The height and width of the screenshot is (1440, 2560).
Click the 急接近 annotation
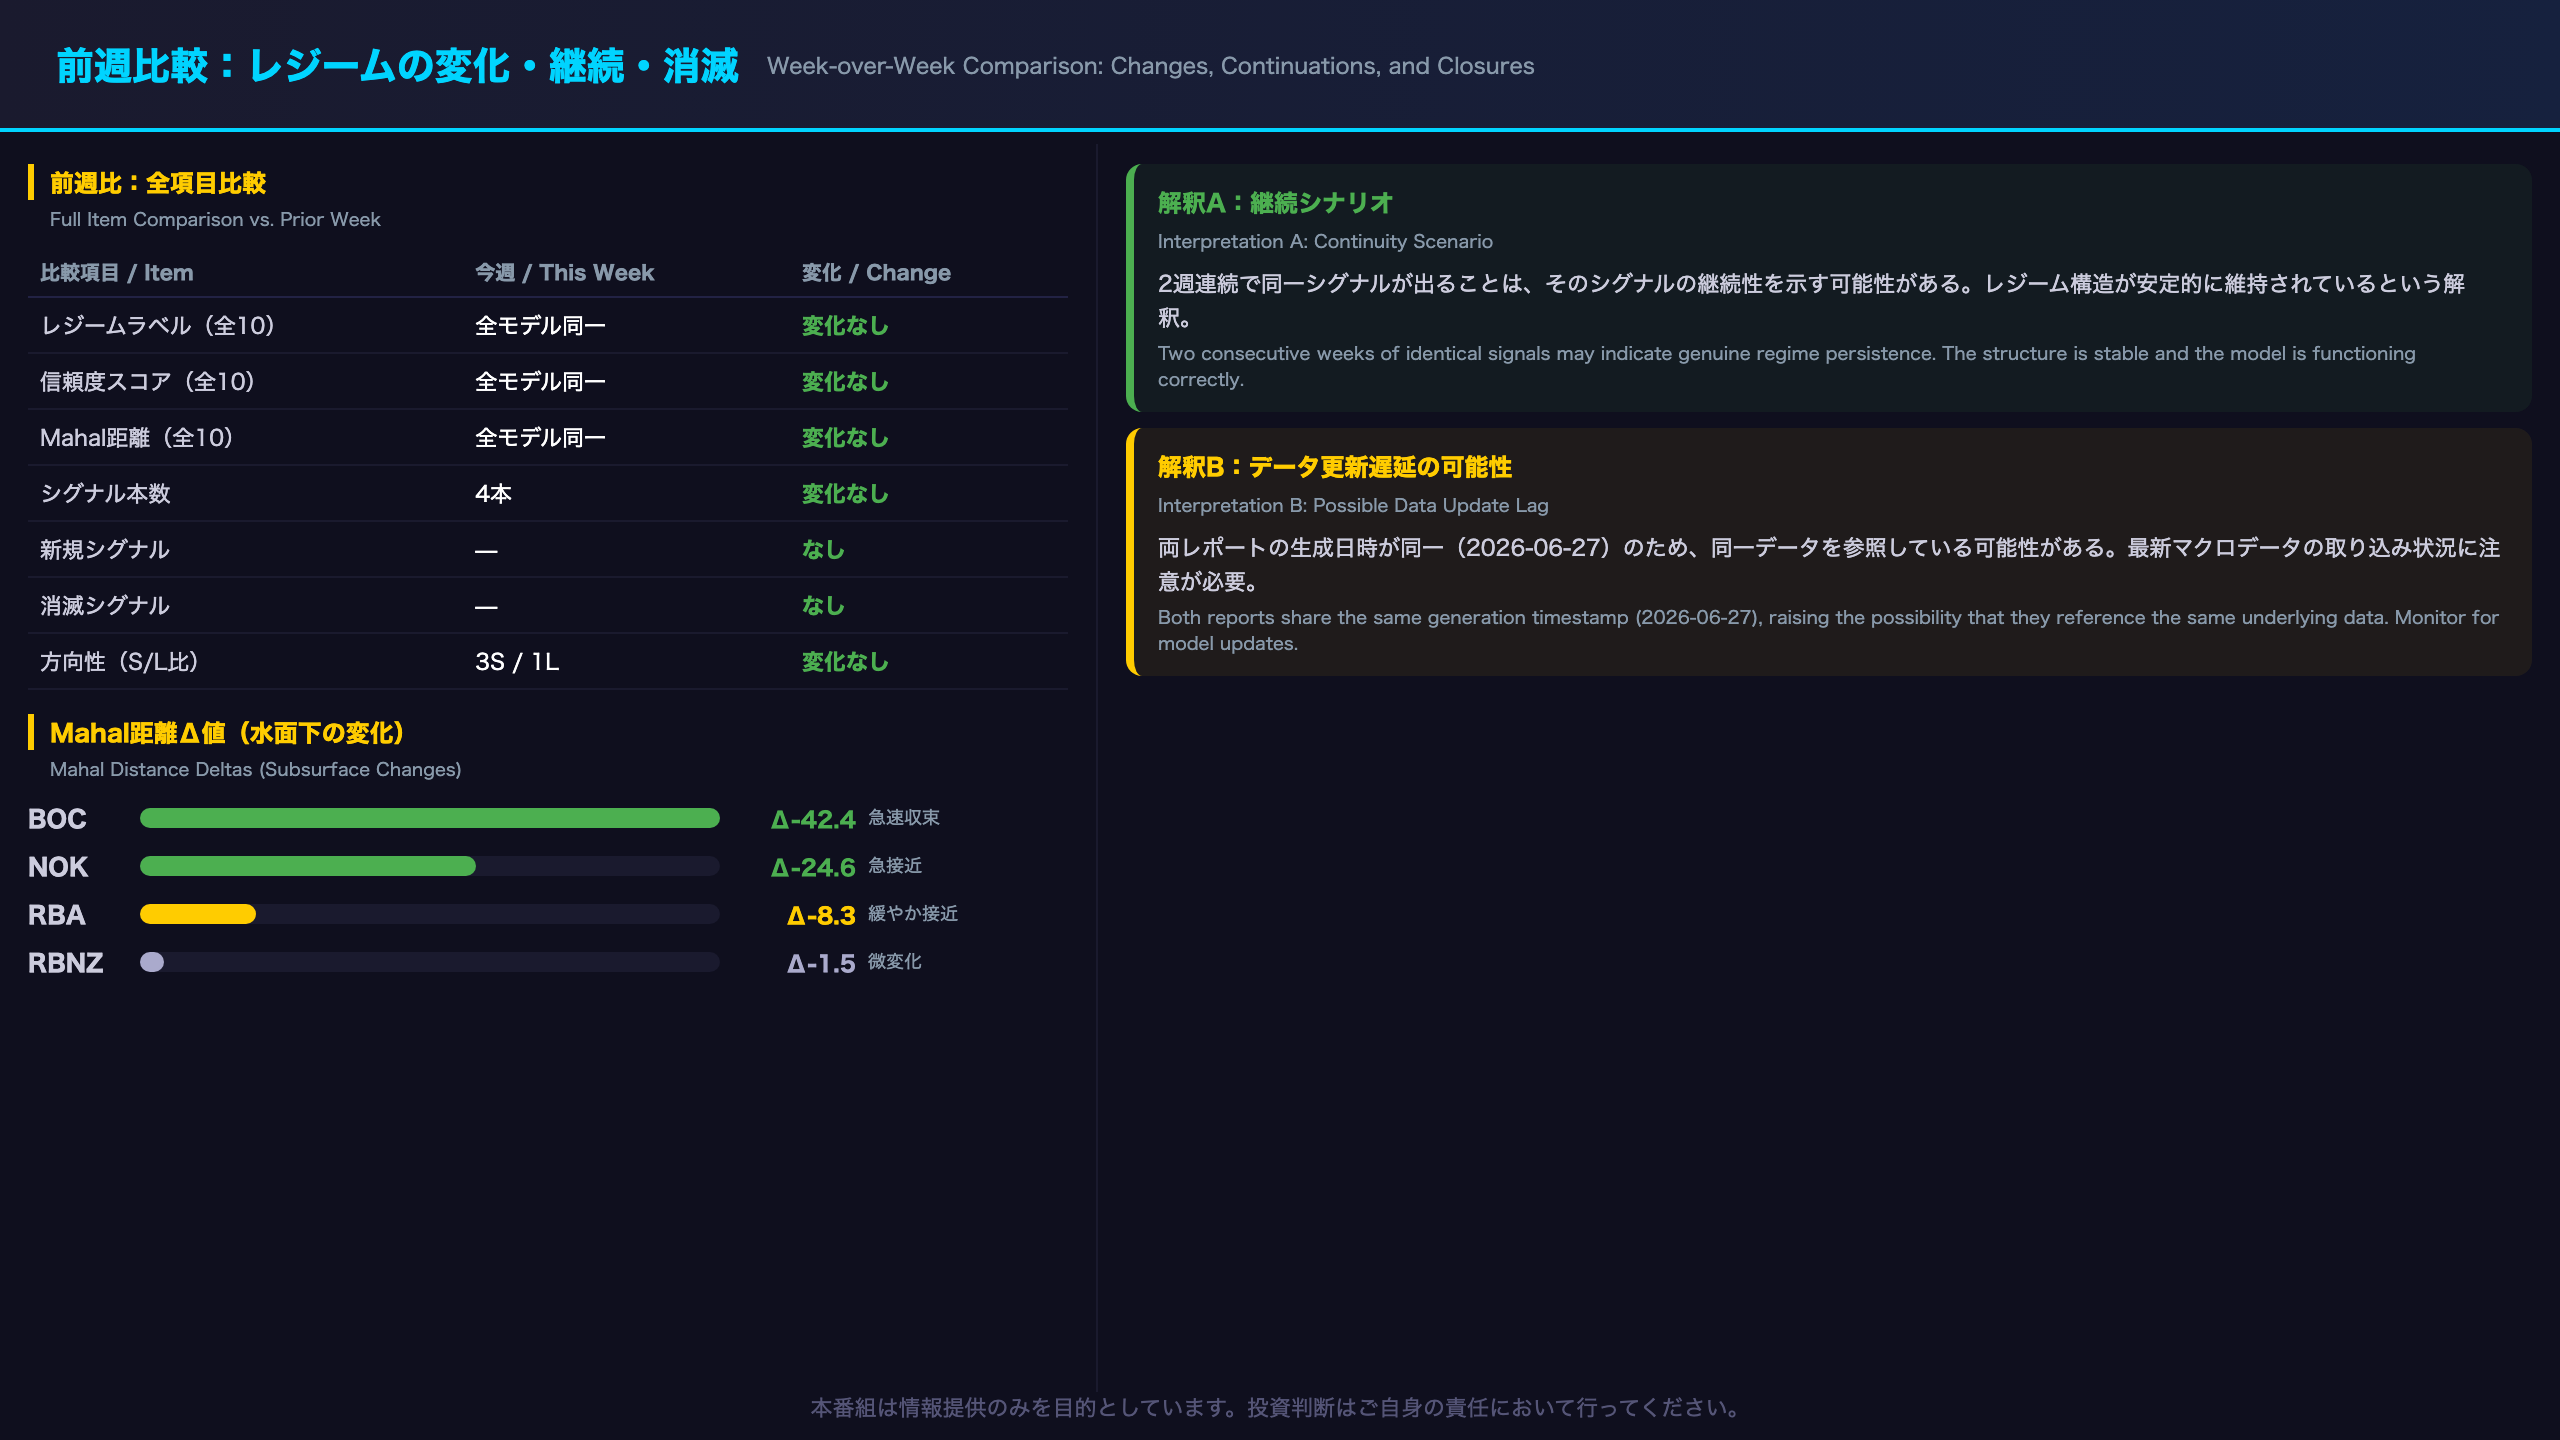895,865
